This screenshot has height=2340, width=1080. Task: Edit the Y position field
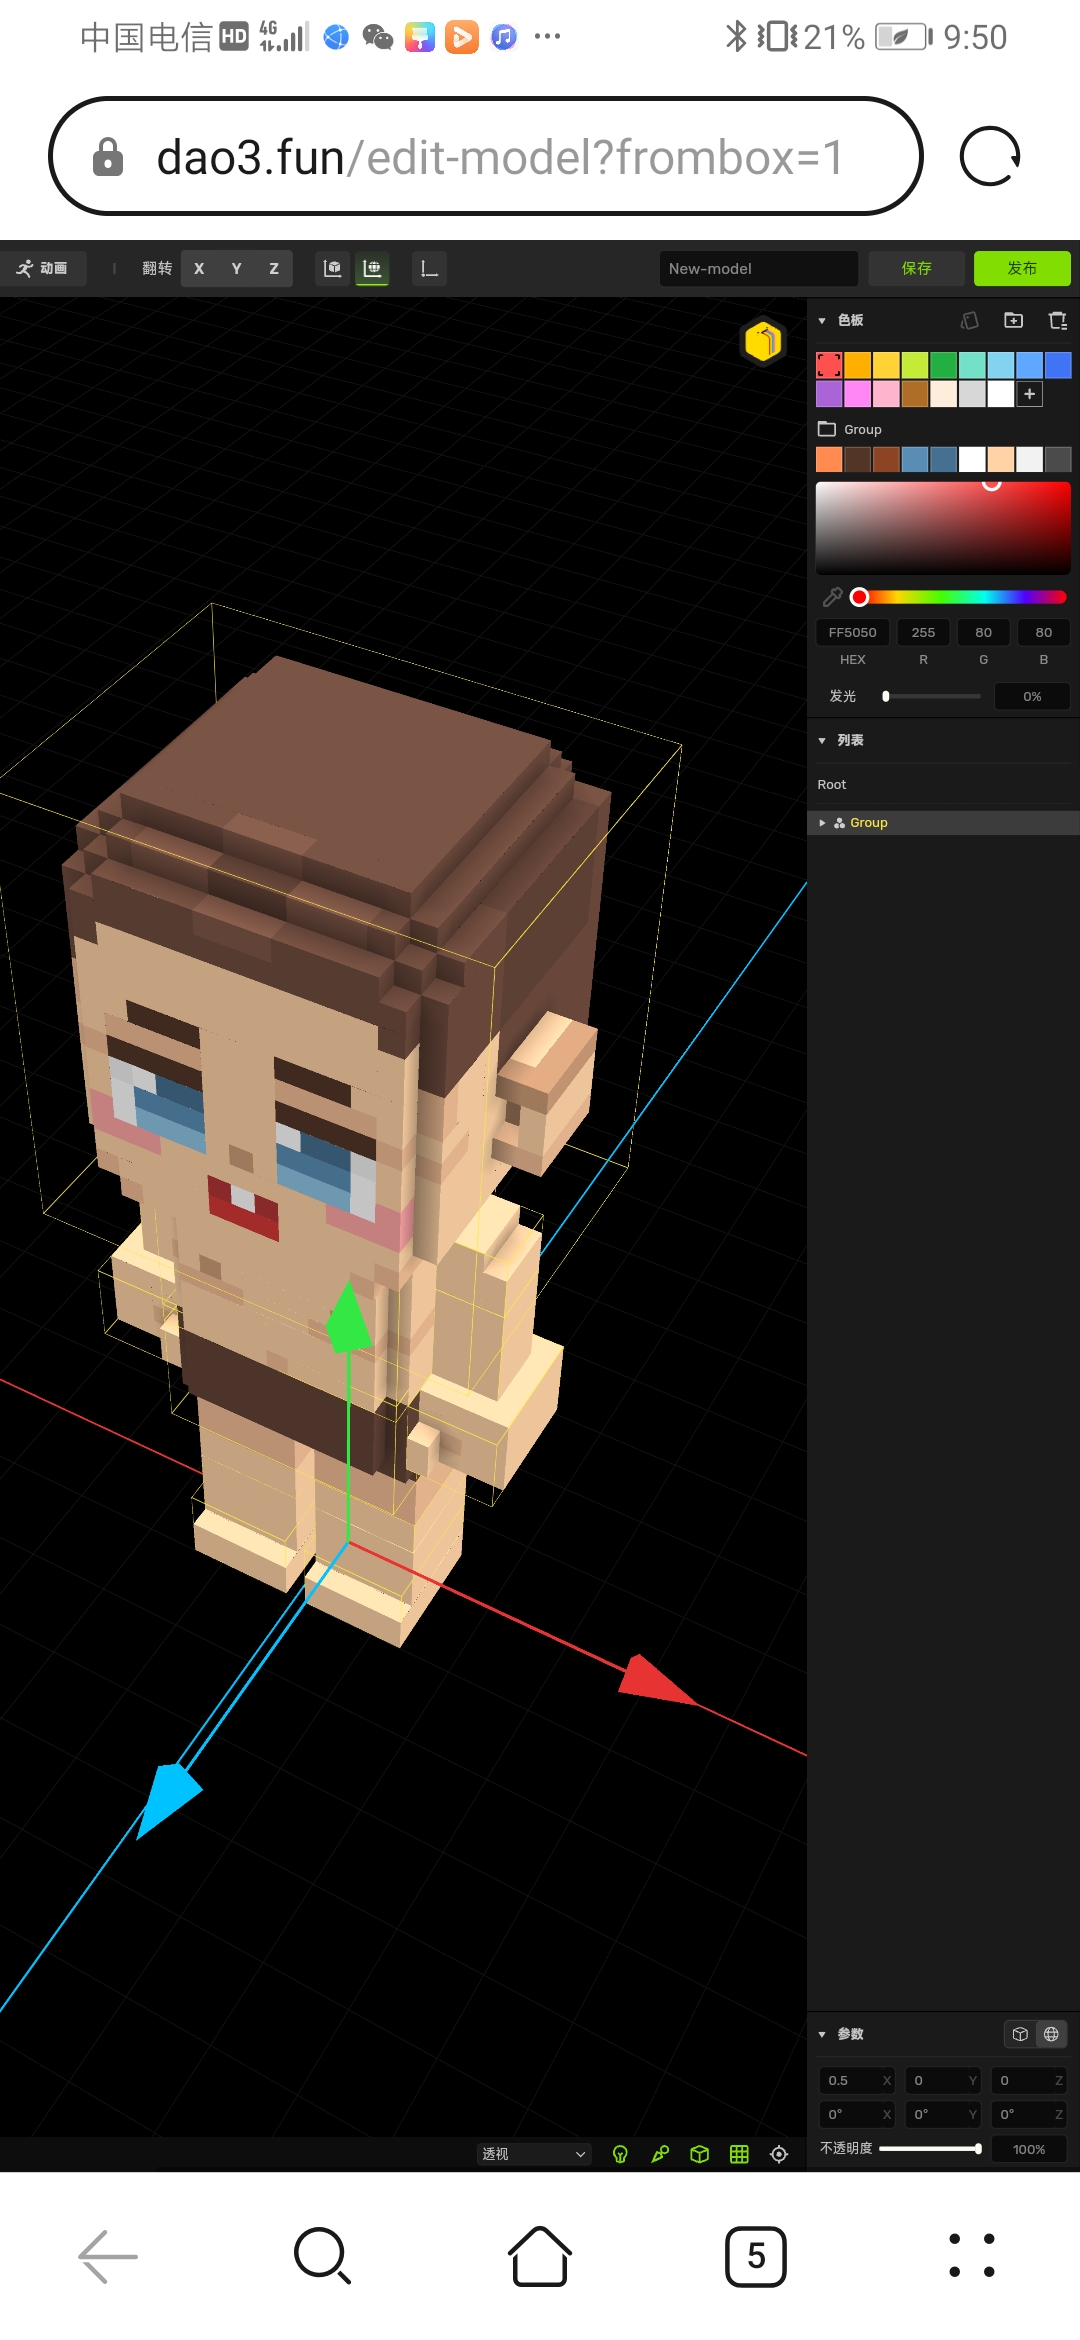pos(943,2081)
